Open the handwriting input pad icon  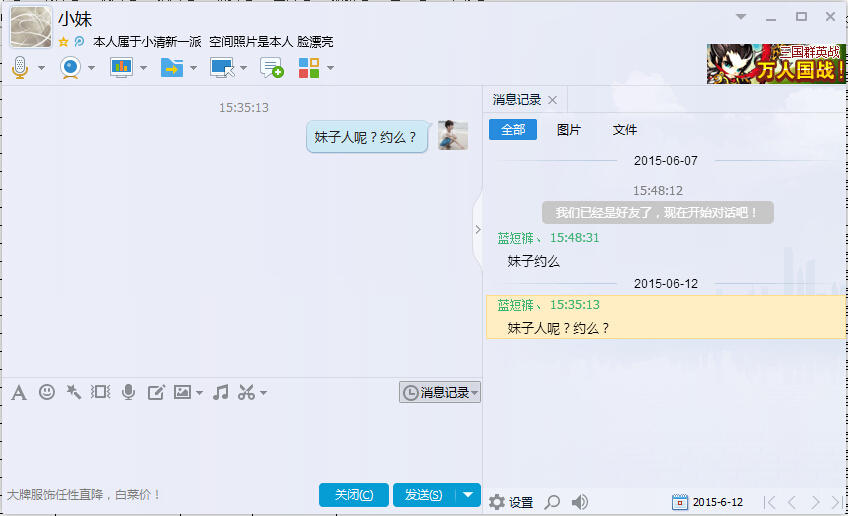coord(156,392)
